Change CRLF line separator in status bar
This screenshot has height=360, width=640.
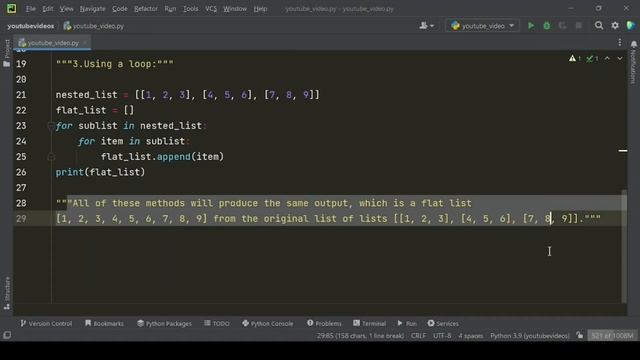[418, 336]
